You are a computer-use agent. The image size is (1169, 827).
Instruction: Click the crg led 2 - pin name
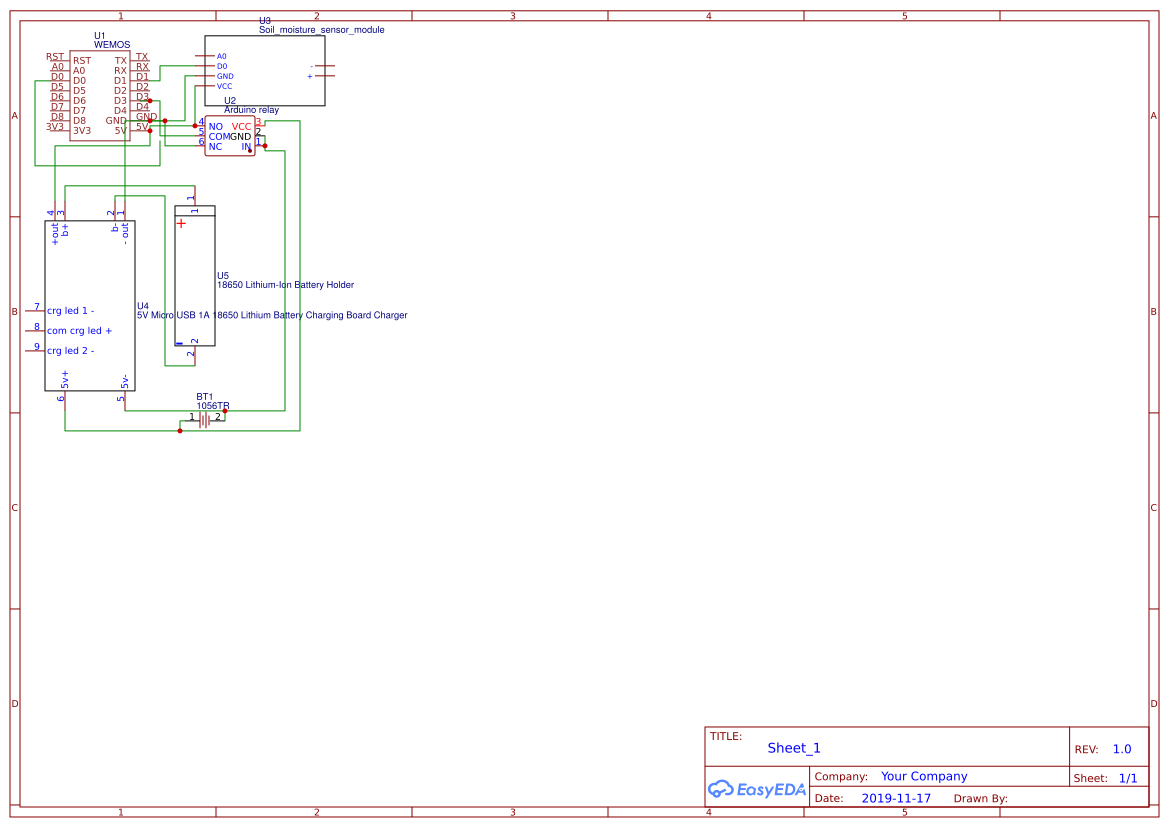pos(71,351)
